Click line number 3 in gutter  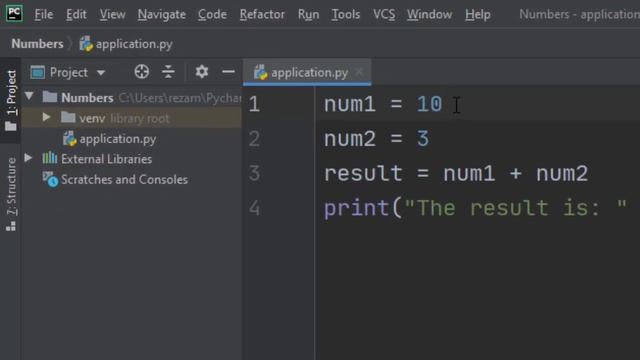254,173
